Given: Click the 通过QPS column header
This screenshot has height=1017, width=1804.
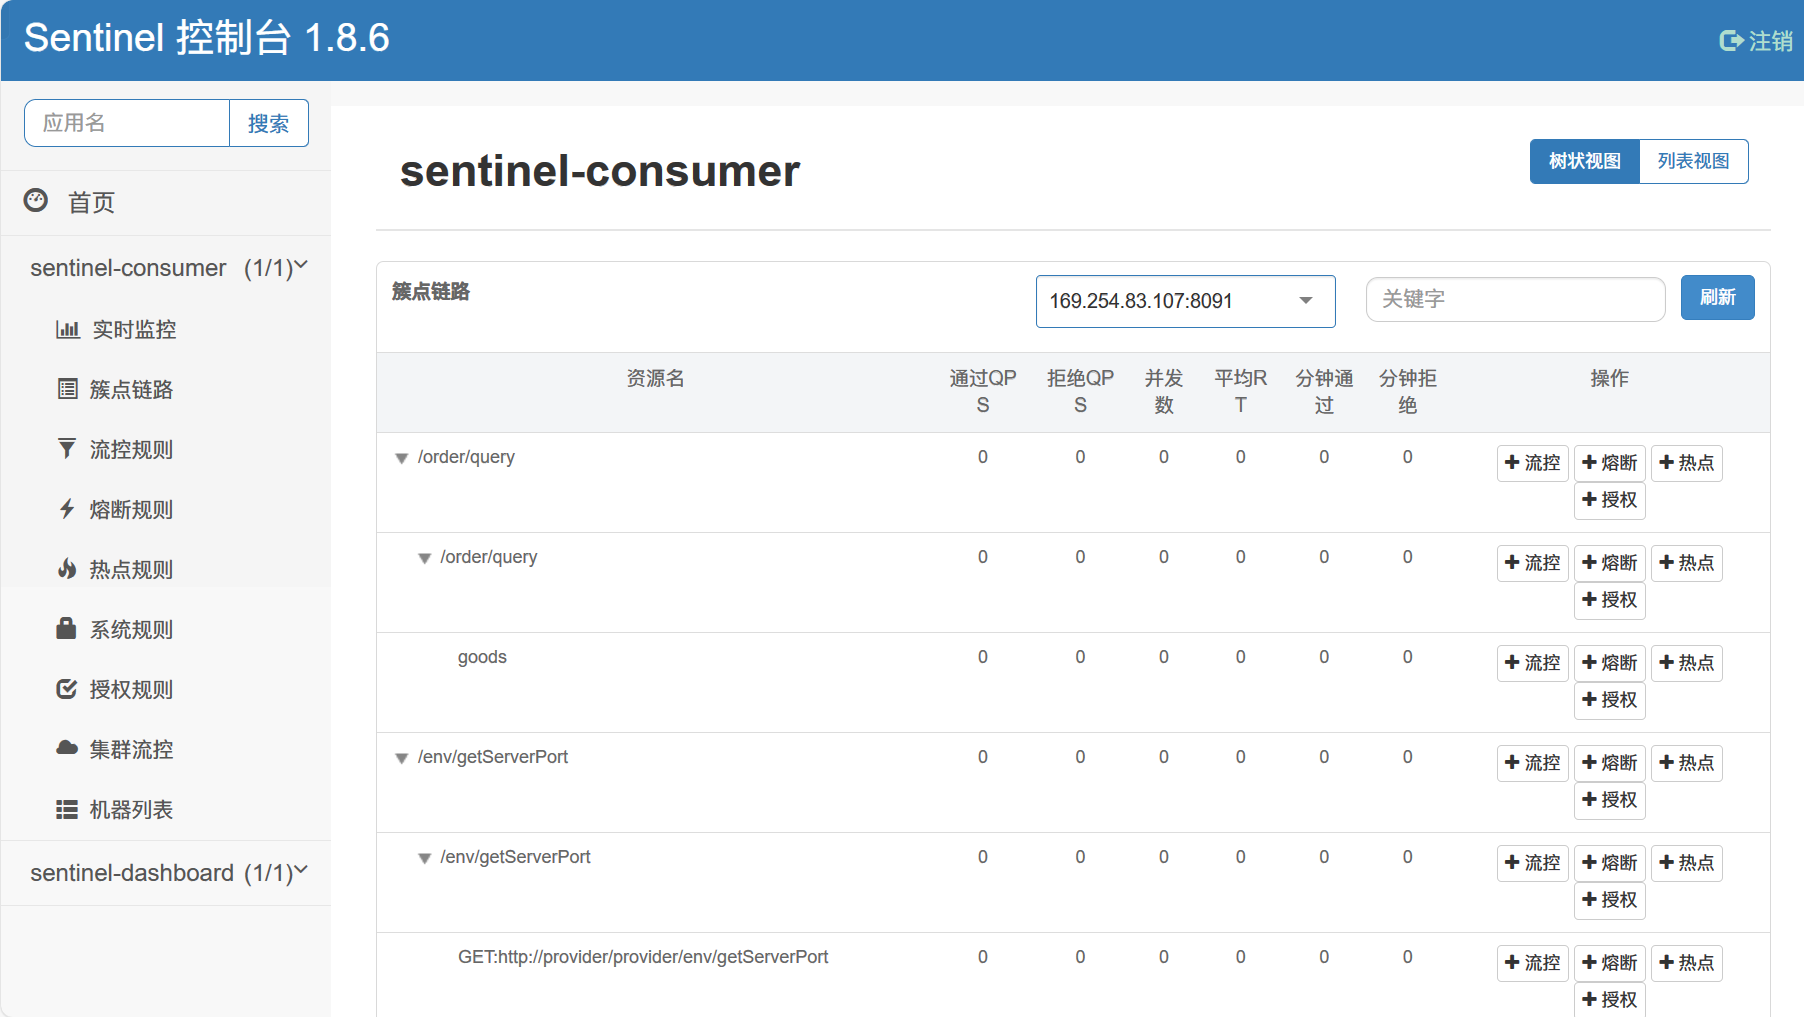Looking at the screenshot, I should click(x=982, y=391).
